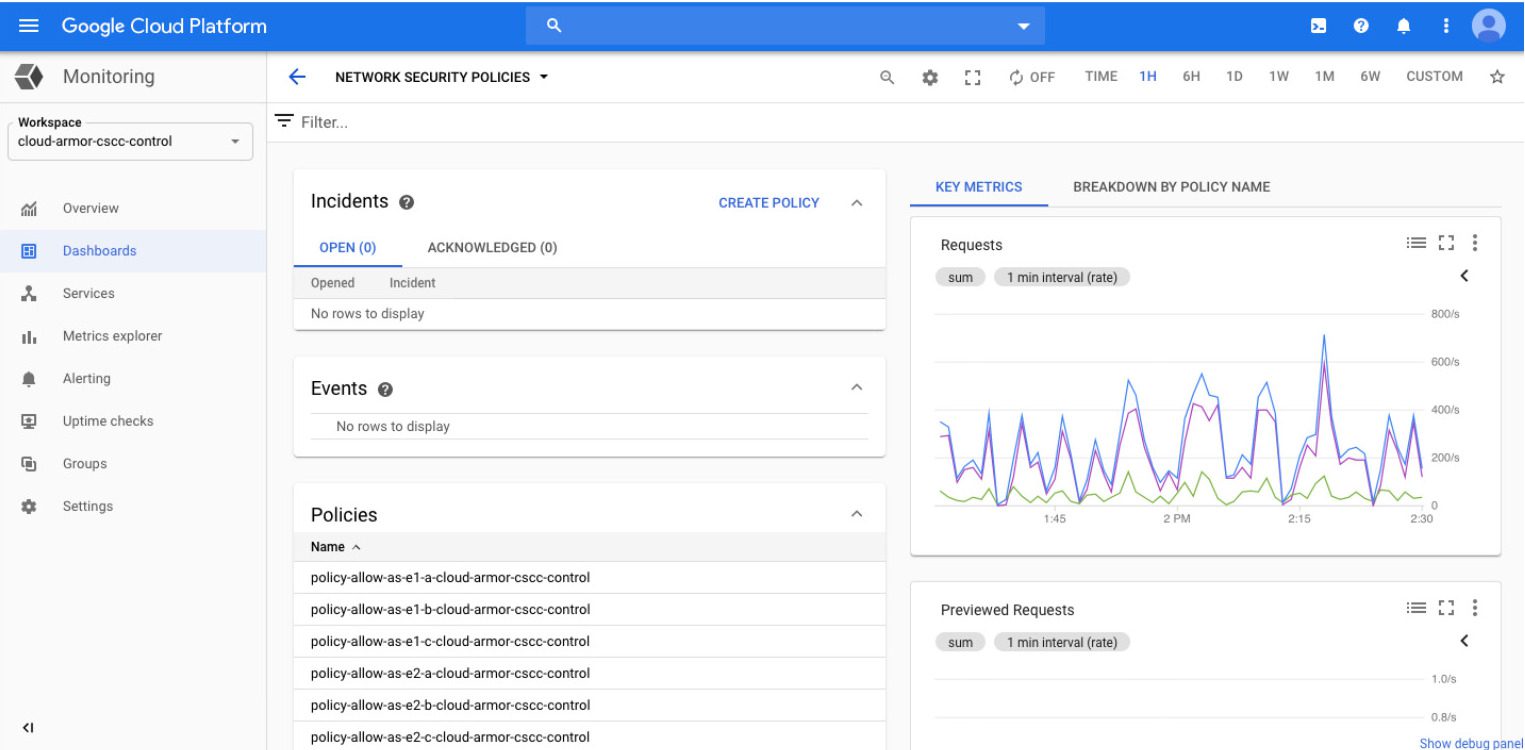
Task: Select the 1H time range
Action: tap(1148, 76)
